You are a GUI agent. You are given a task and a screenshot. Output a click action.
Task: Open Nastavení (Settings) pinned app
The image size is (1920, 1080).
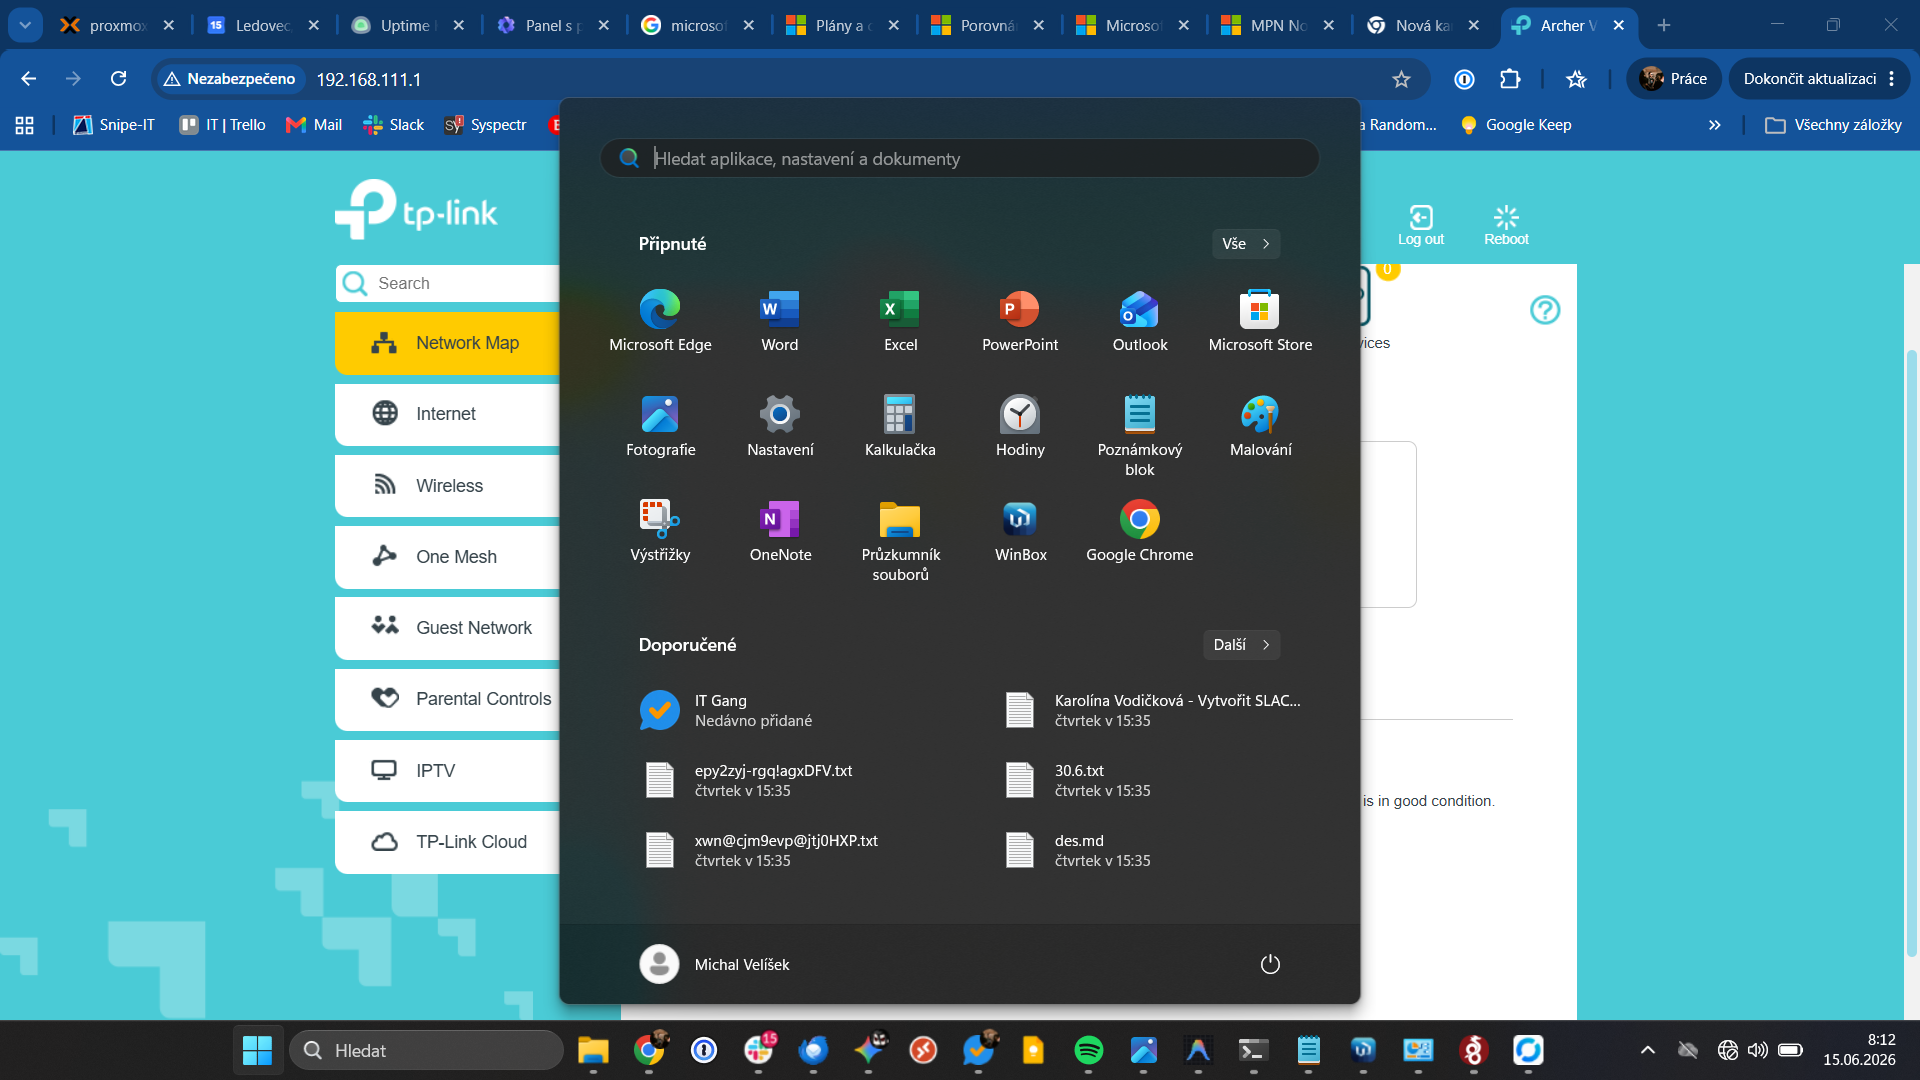click(x=780, y=426)
